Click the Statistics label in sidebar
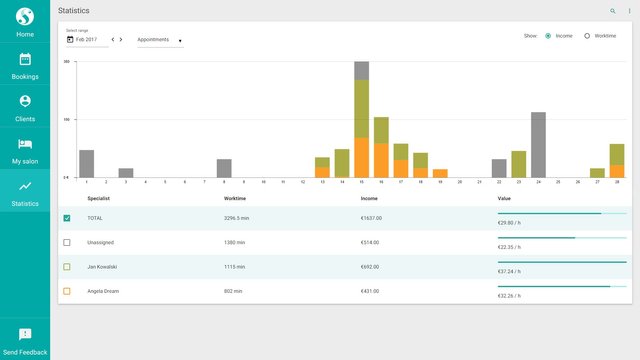Viewport: 640px width, 360px height. click(x=25, y=204)
